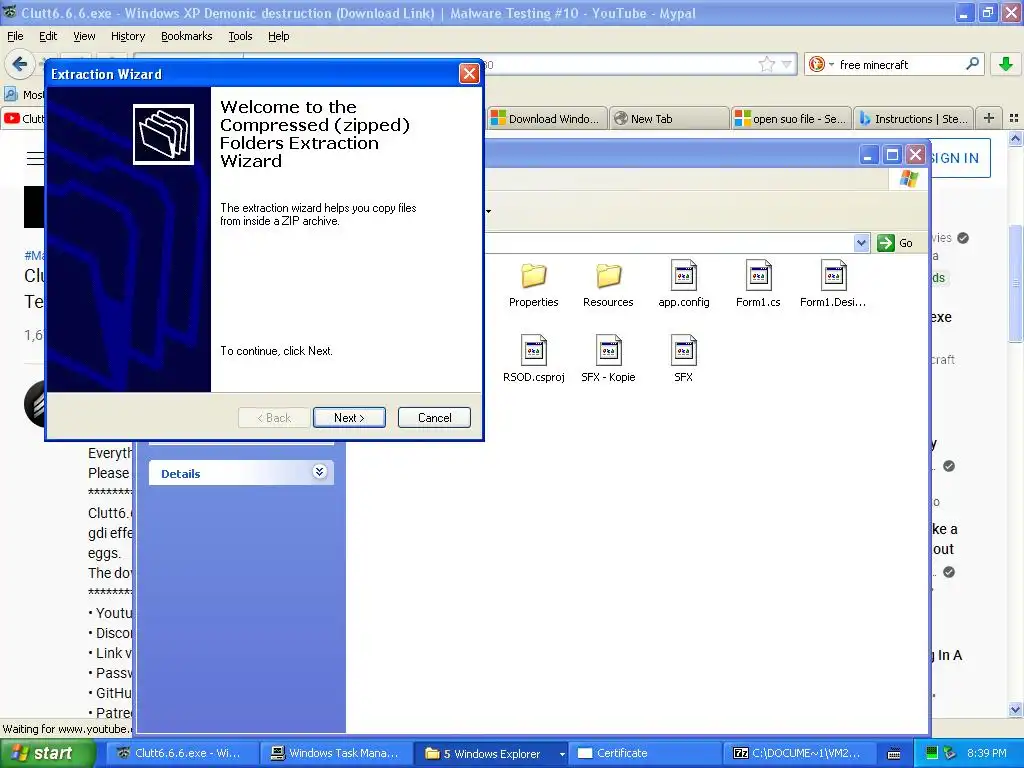Switch to the open suo file tab
The image size is (1024, 768).
point(792,119)
